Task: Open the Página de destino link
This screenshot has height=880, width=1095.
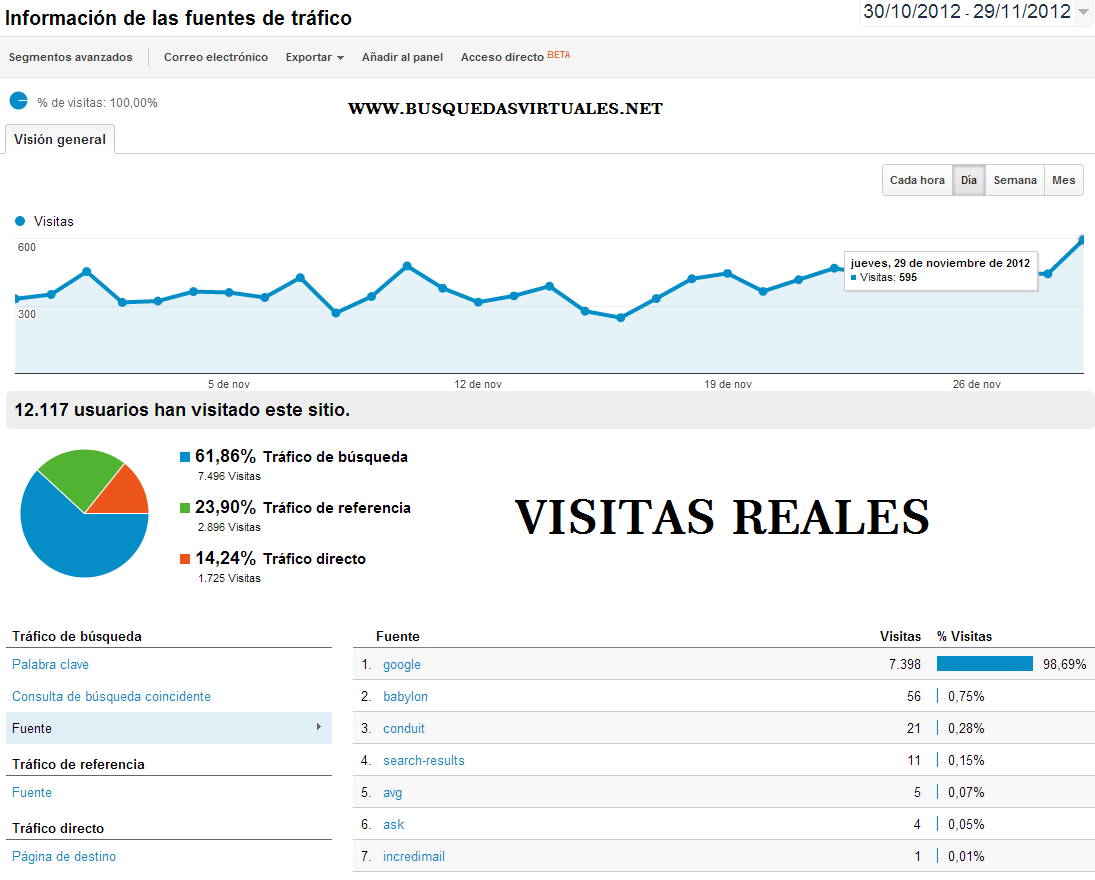Action: pyautogui.click(x=64, y=856)
